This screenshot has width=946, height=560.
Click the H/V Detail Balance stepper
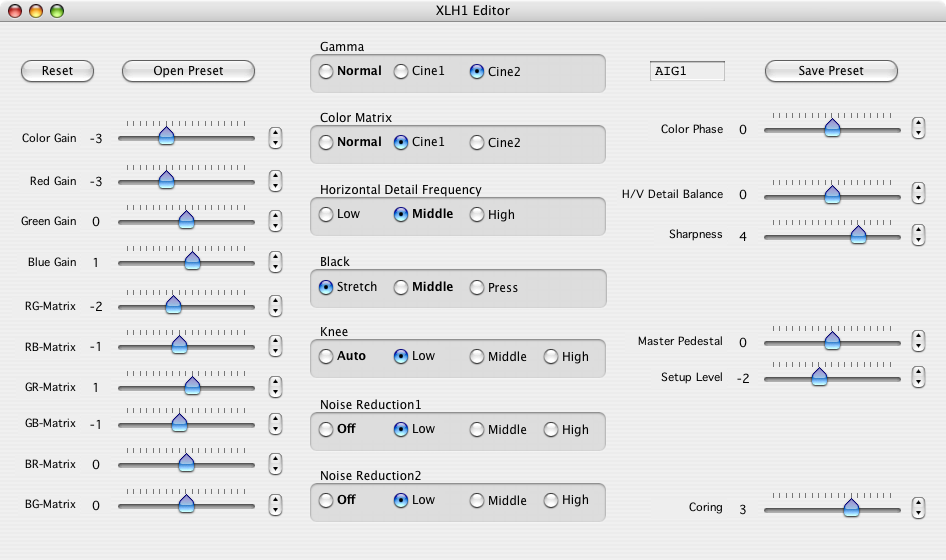point(918,194)
